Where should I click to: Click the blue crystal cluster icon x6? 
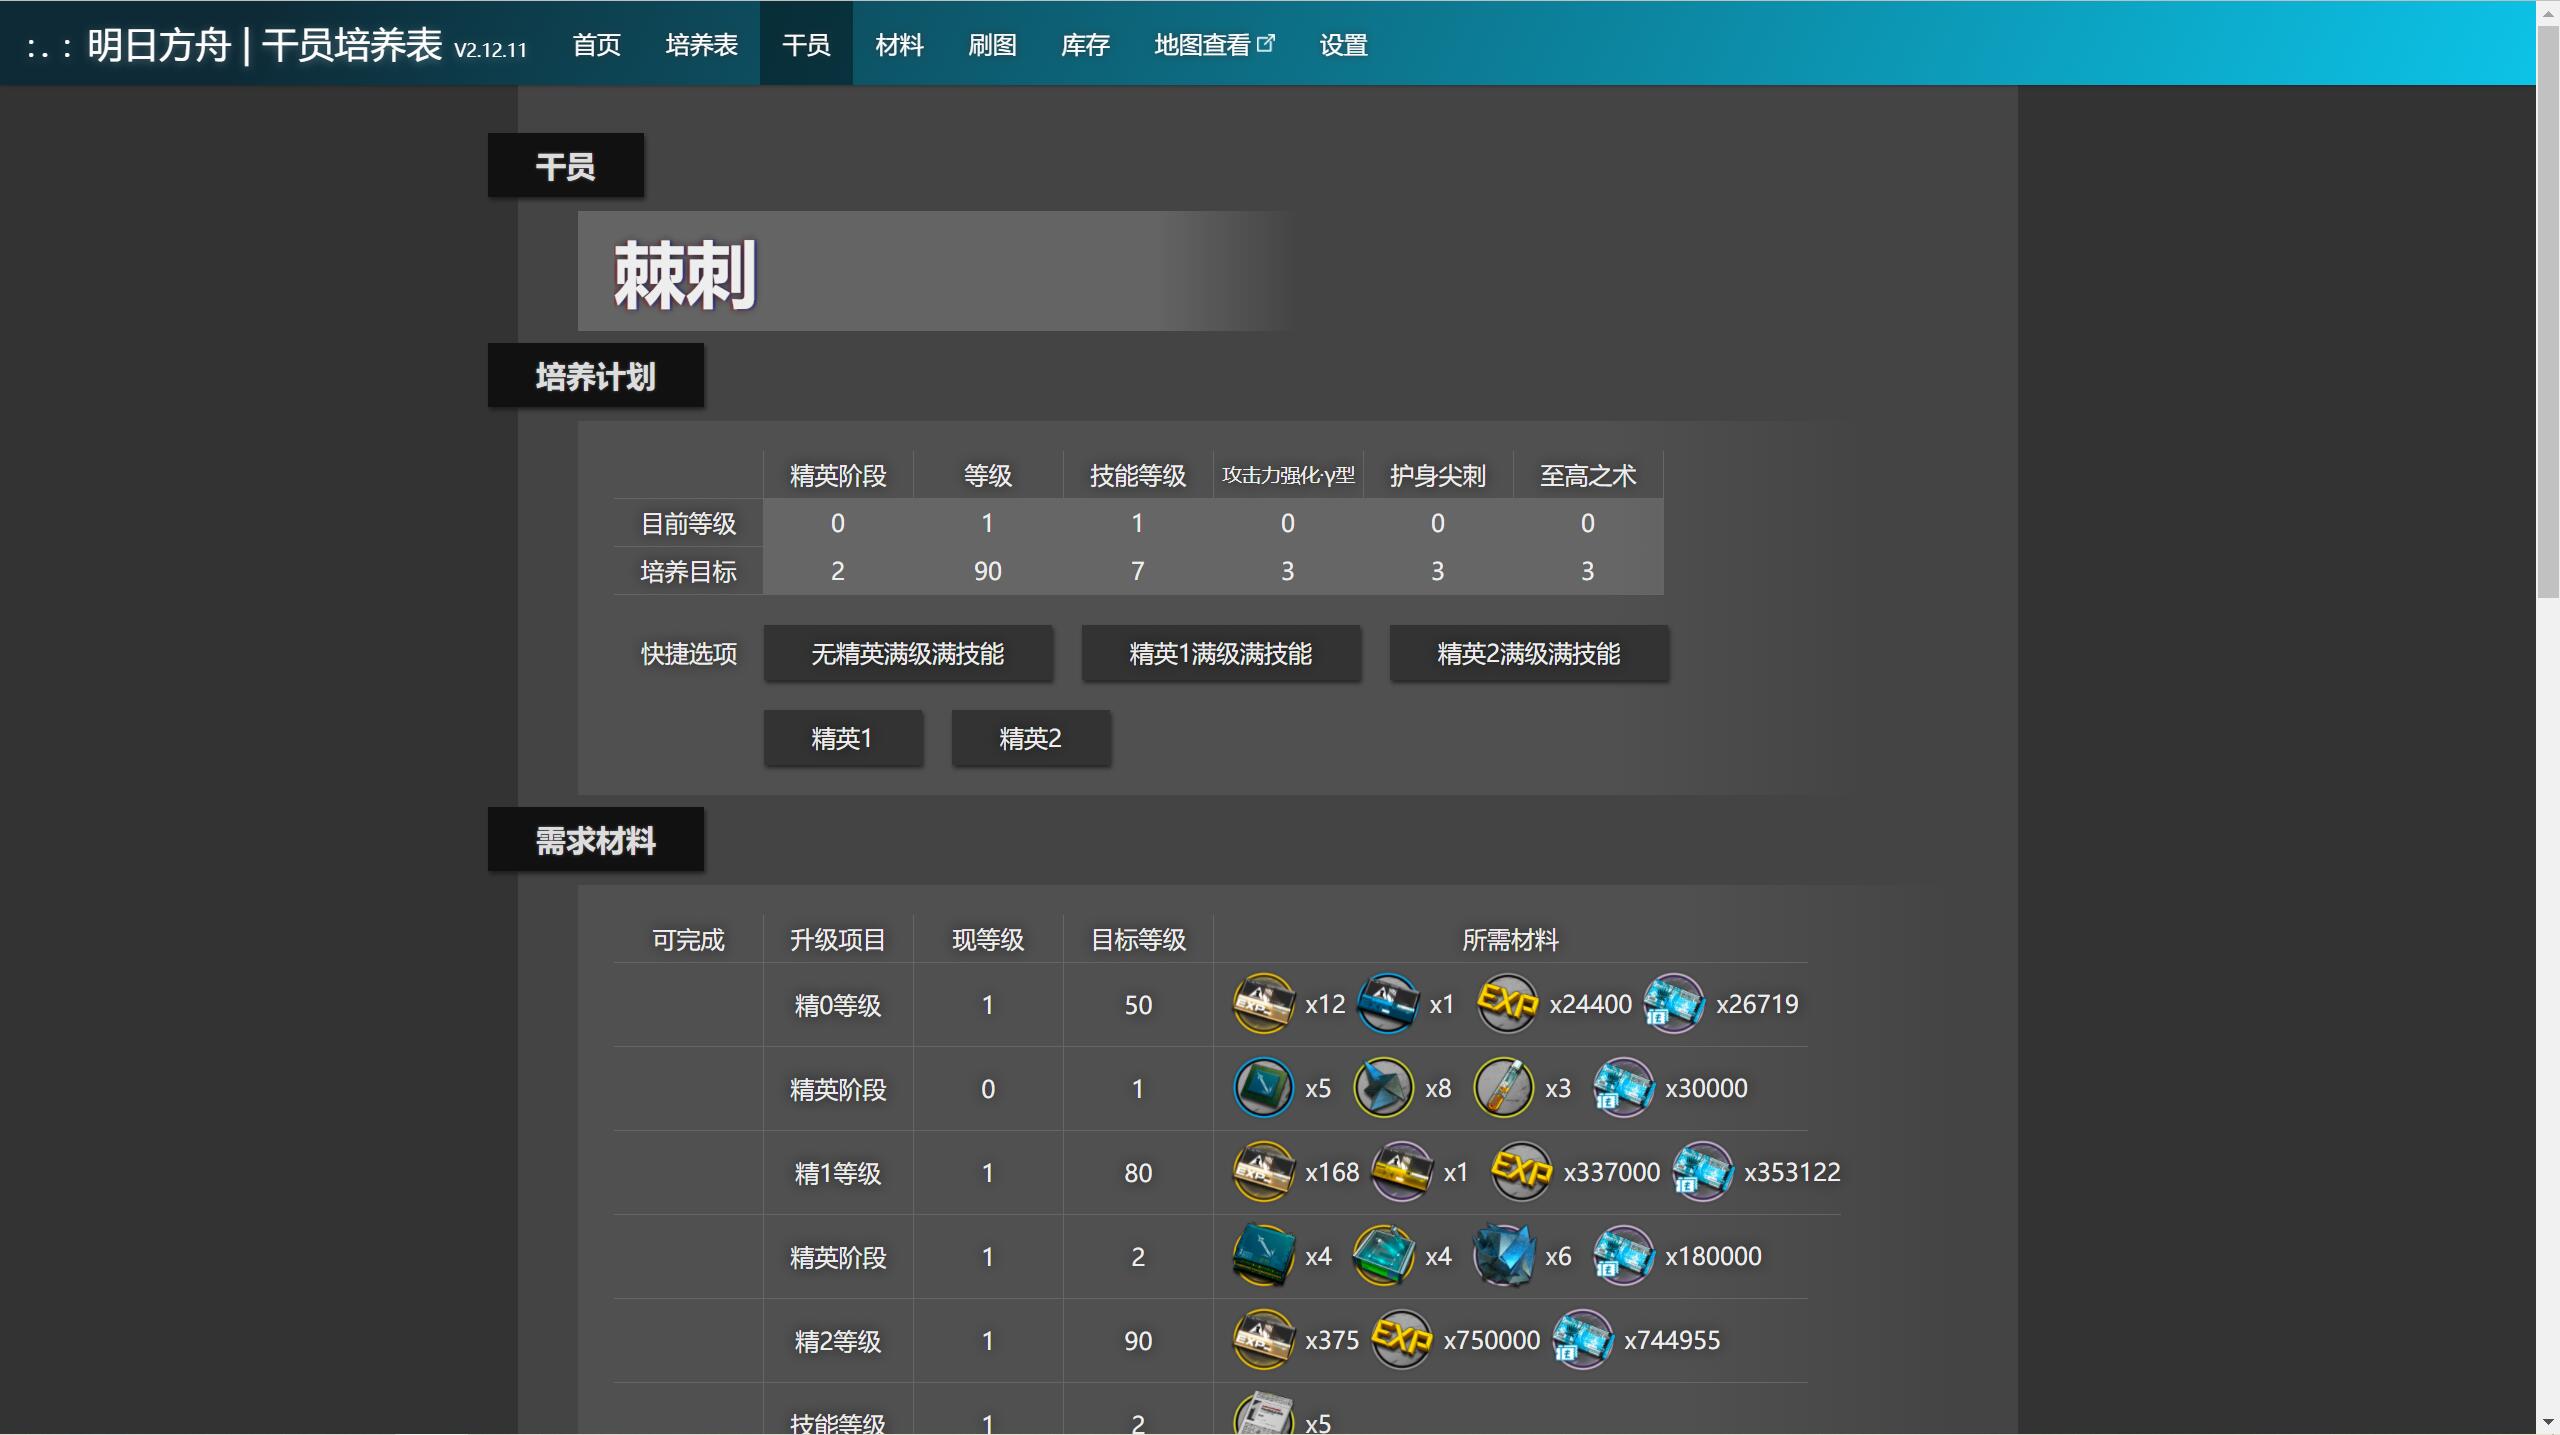[x=1504, y=1255]
